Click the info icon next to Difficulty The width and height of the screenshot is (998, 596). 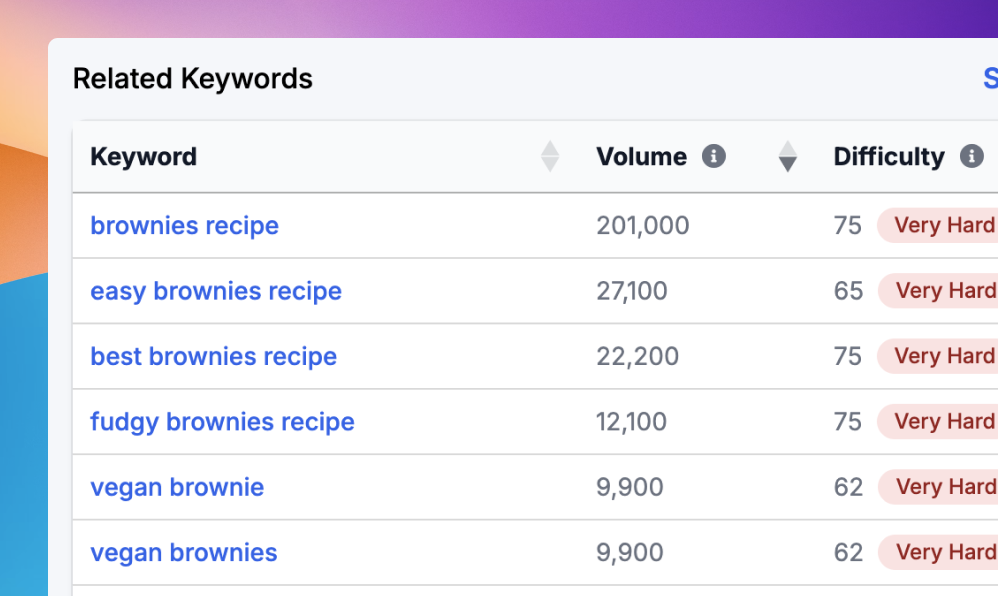[970, 157]
